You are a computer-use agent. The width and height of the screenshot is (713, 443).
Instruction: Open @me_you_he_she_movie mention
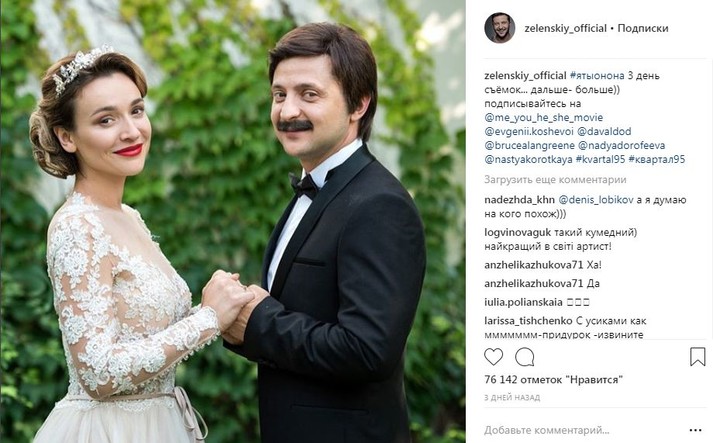[x=544, y=117]
